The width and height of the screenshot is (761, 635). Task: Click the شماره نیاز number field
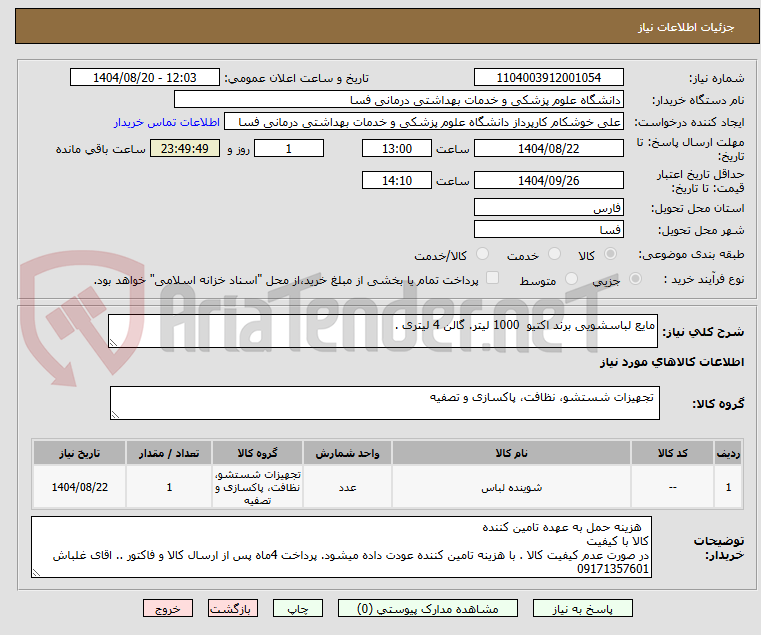548,78
